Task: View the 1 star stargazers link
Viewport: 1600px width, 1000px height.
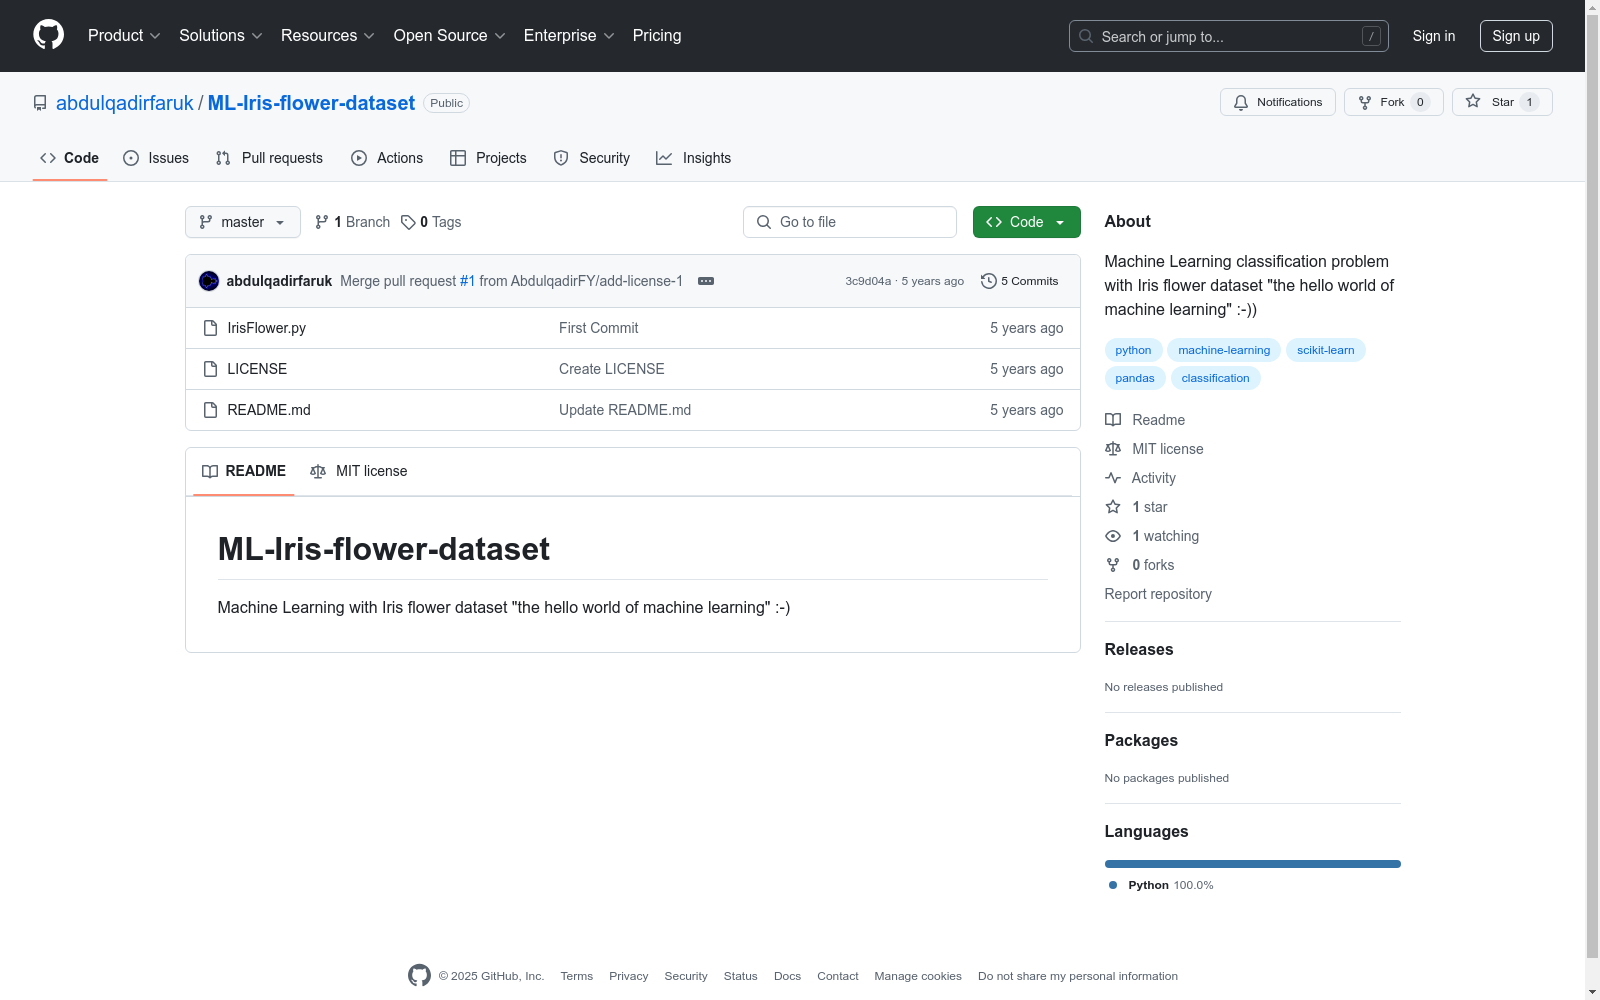Action: (1136, 507)
